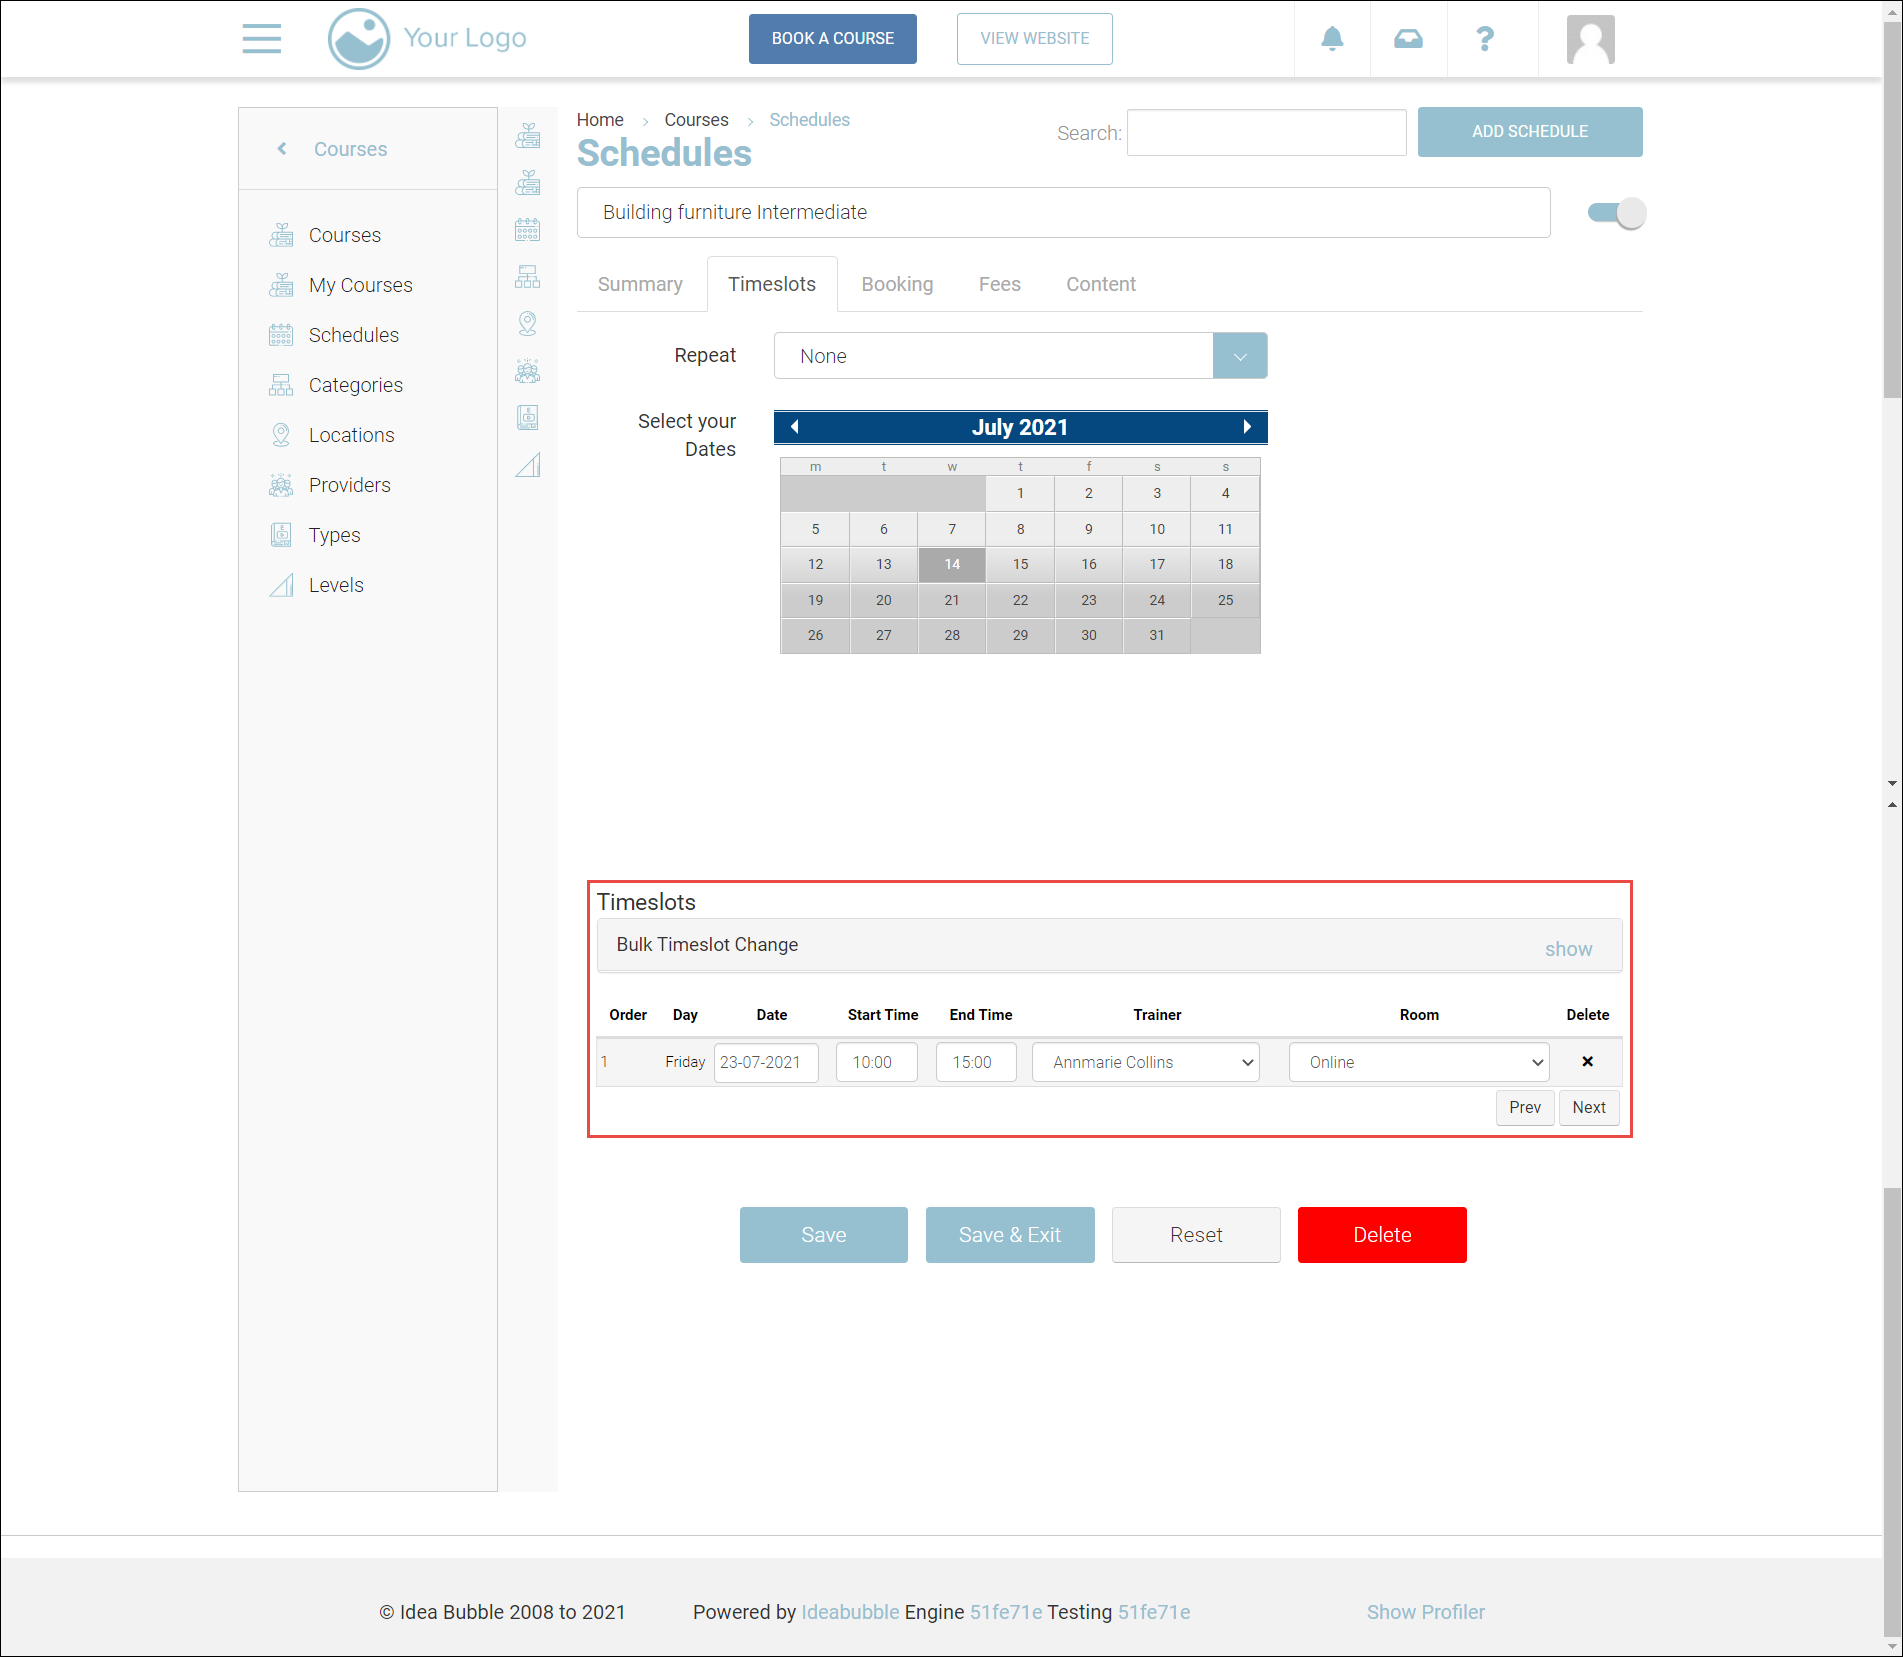1903x1657 pixels.
Task: Open the hamburger menu icon
Action: click(261, 39)
